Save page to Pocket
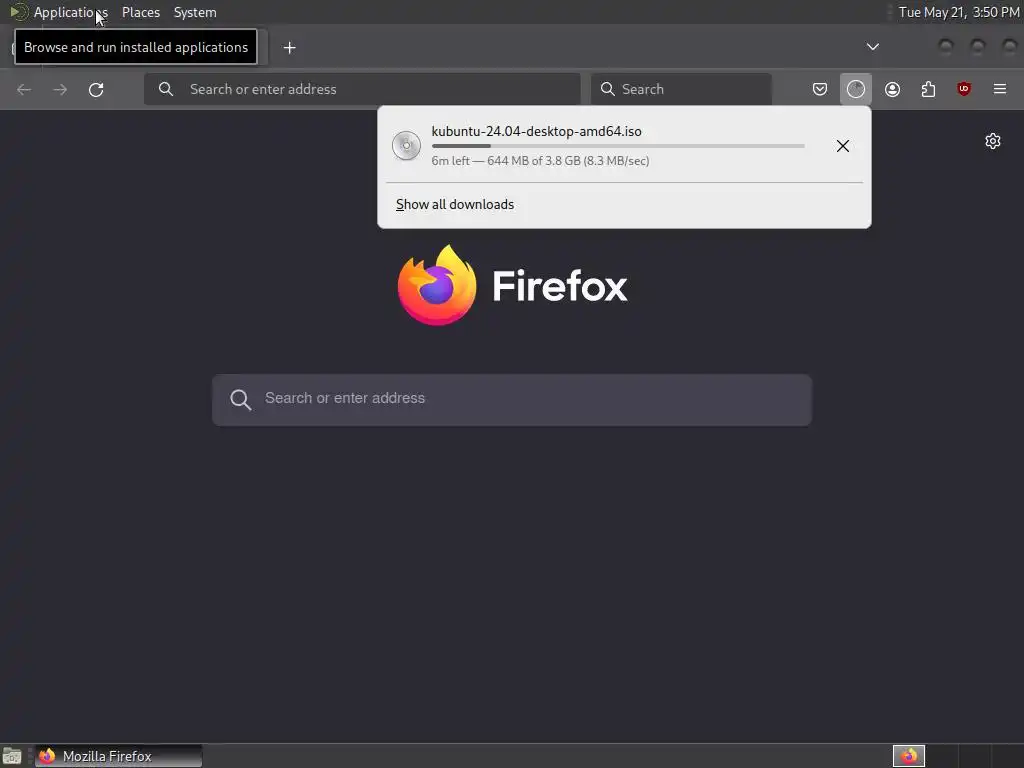 820,89
